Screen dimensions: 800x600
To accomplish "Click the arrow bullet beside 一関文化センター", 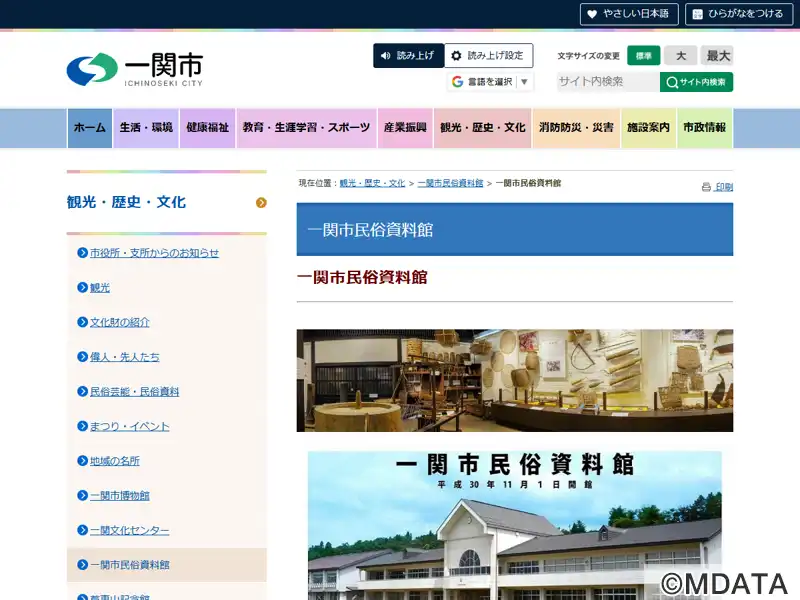I will click(x=82, y=530).
